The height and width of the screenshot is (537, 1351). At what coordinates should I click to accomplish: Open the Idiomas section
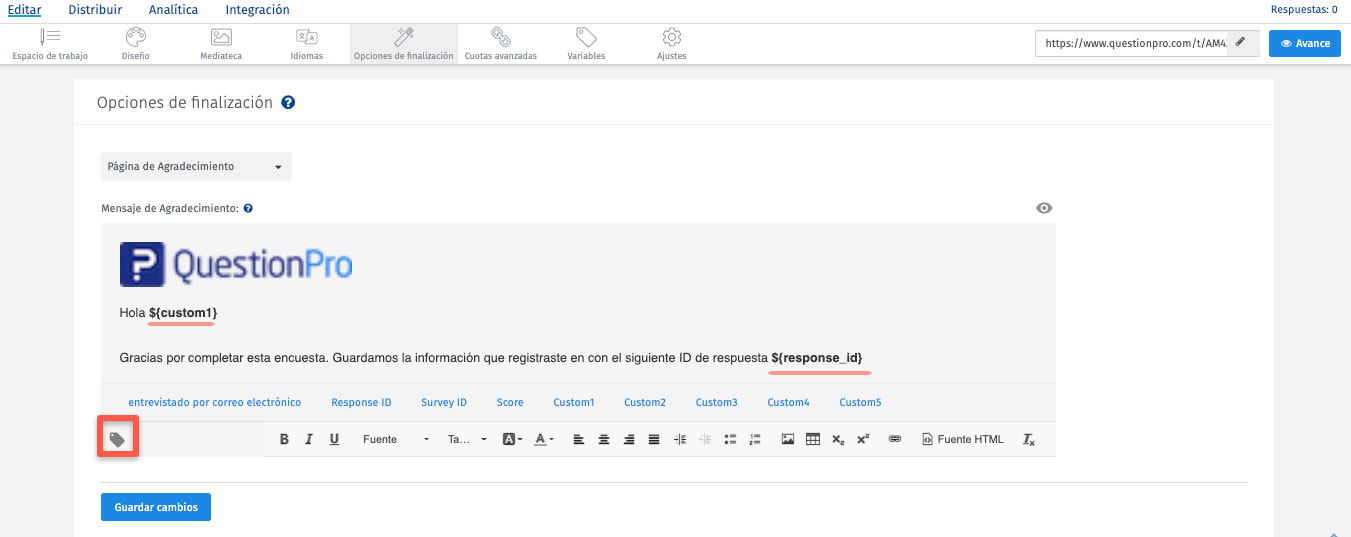click(x=307, y=44)
